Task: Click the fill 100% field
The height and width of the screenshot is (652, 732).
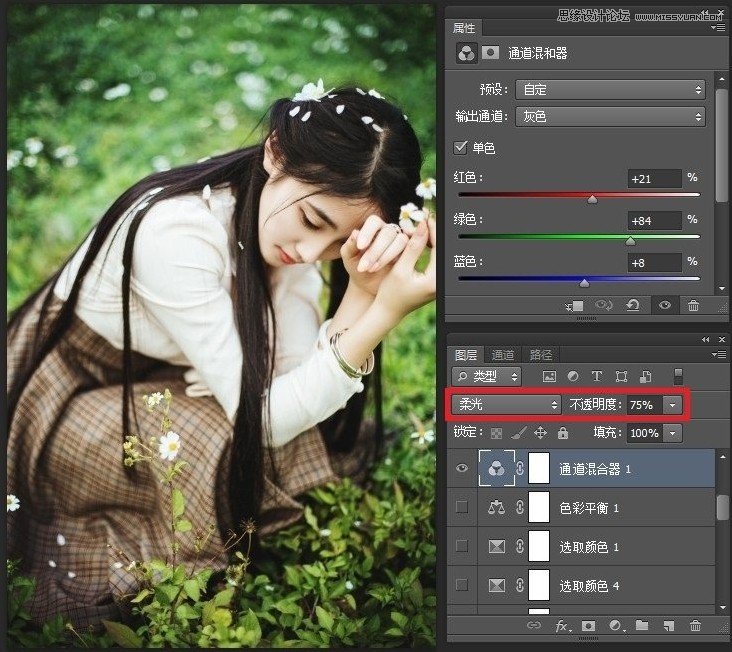Action: 645,433
